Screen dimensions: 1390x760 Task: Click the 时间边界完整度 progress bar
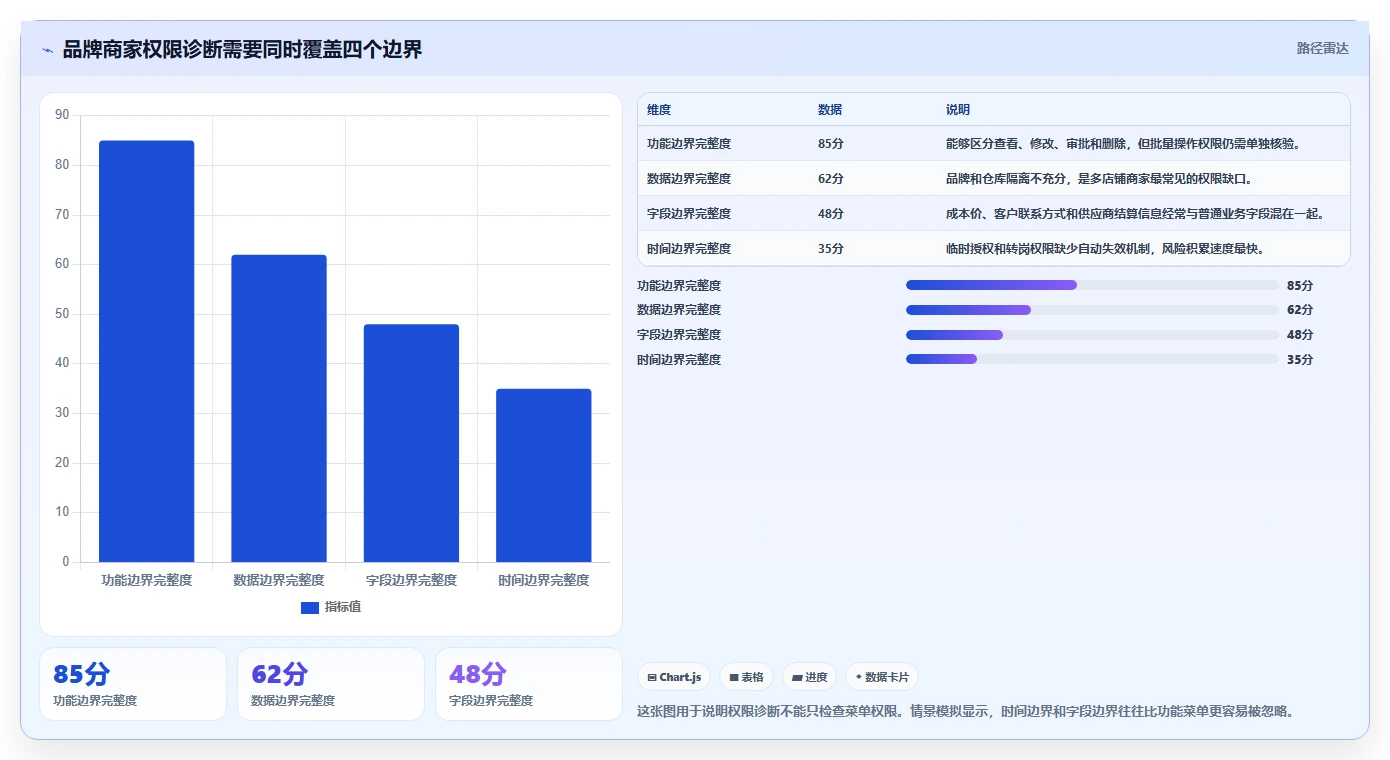click(1092, 359)
